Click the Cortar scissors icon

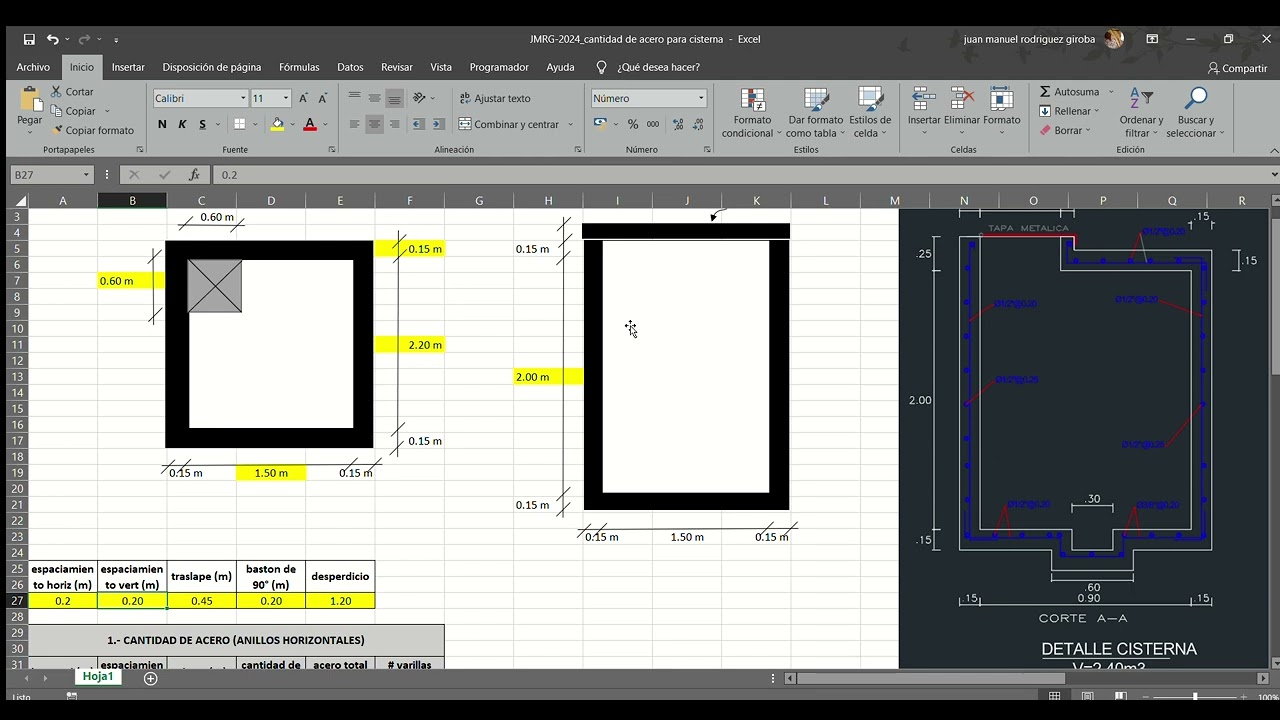[x=56, y=92]
